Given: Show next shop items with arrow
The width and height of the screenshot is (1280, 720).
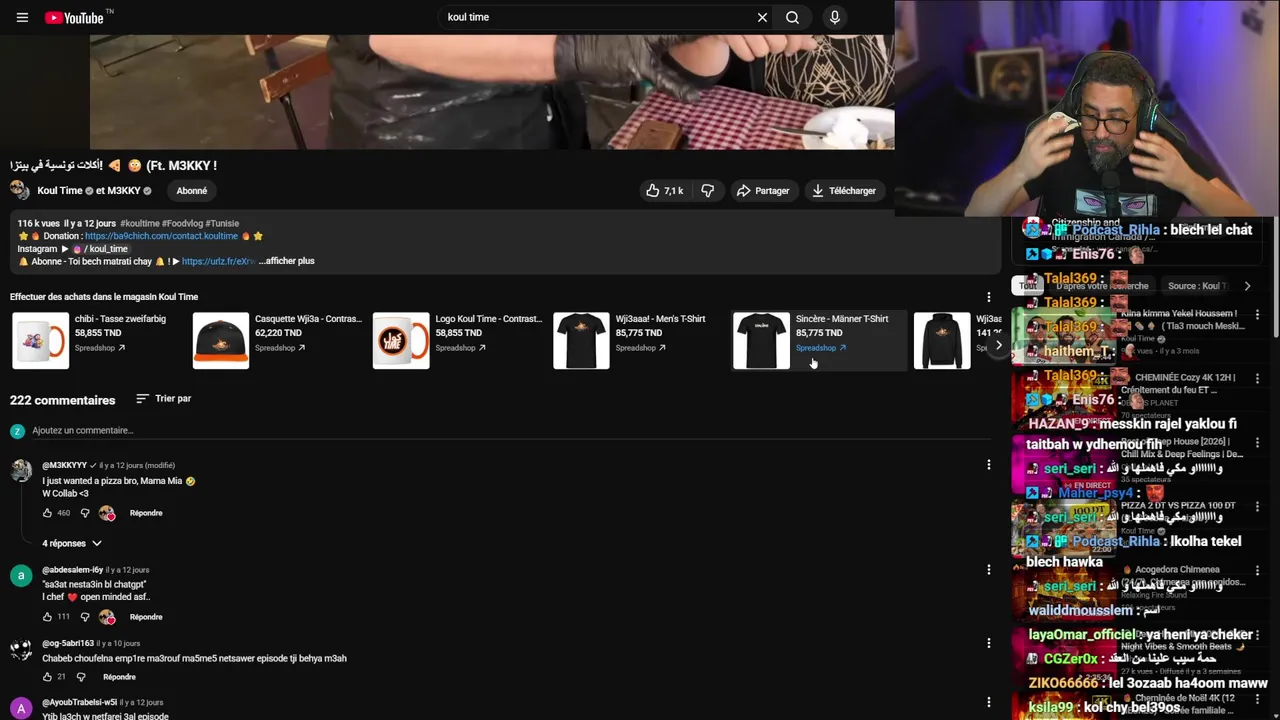Looking at the screenshot, I should [x=998, y=345].
